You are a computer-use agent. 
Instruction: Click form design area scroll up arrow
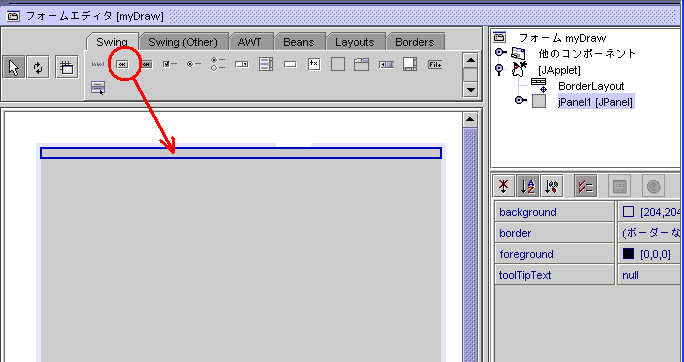point(470,120)
